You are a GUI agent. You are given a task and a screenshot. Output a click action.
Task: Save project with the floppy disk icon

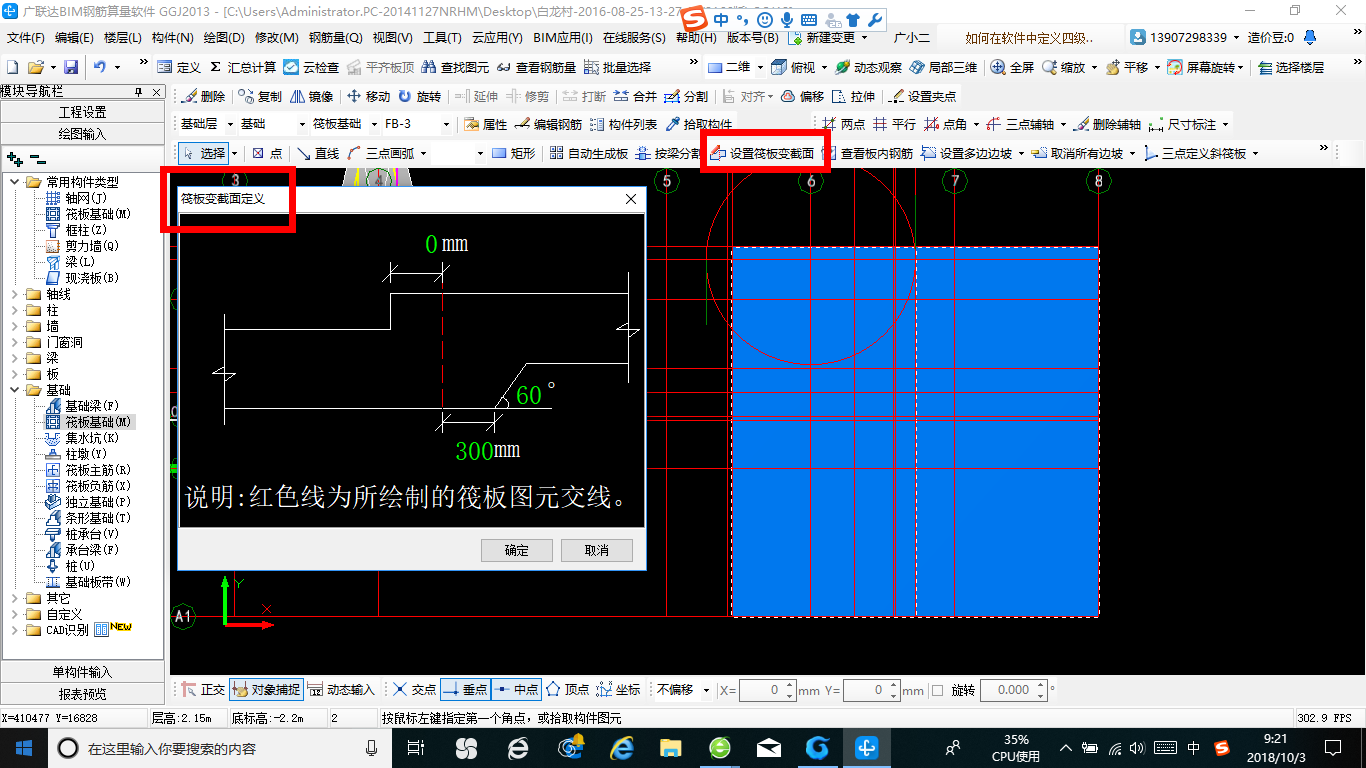tap(71, 67)
